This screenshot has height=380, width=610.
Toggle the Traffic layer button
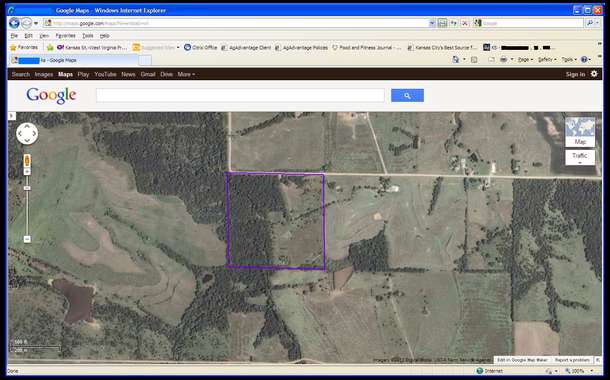click(x=580, y=157)
